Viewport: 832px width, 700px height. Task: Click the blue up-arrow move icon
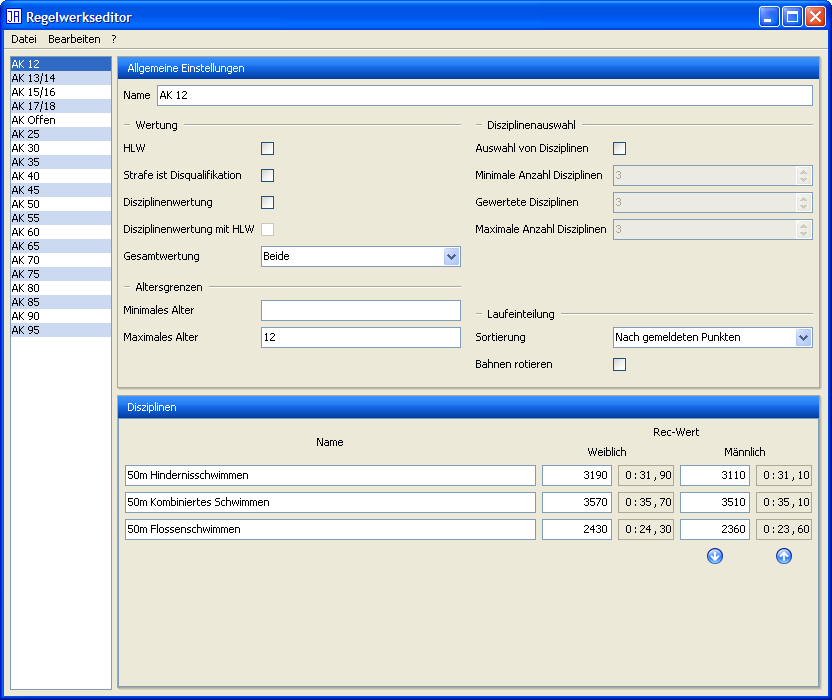point(784,556)
